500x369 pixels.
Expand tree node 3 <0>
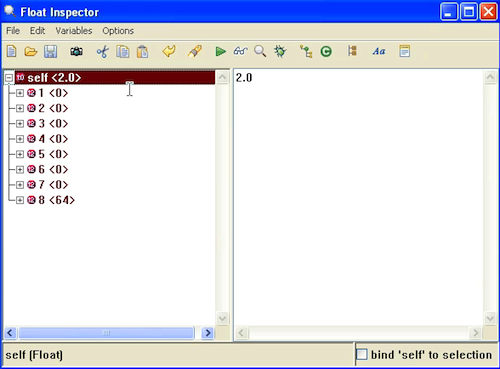[x=20, y=124]
